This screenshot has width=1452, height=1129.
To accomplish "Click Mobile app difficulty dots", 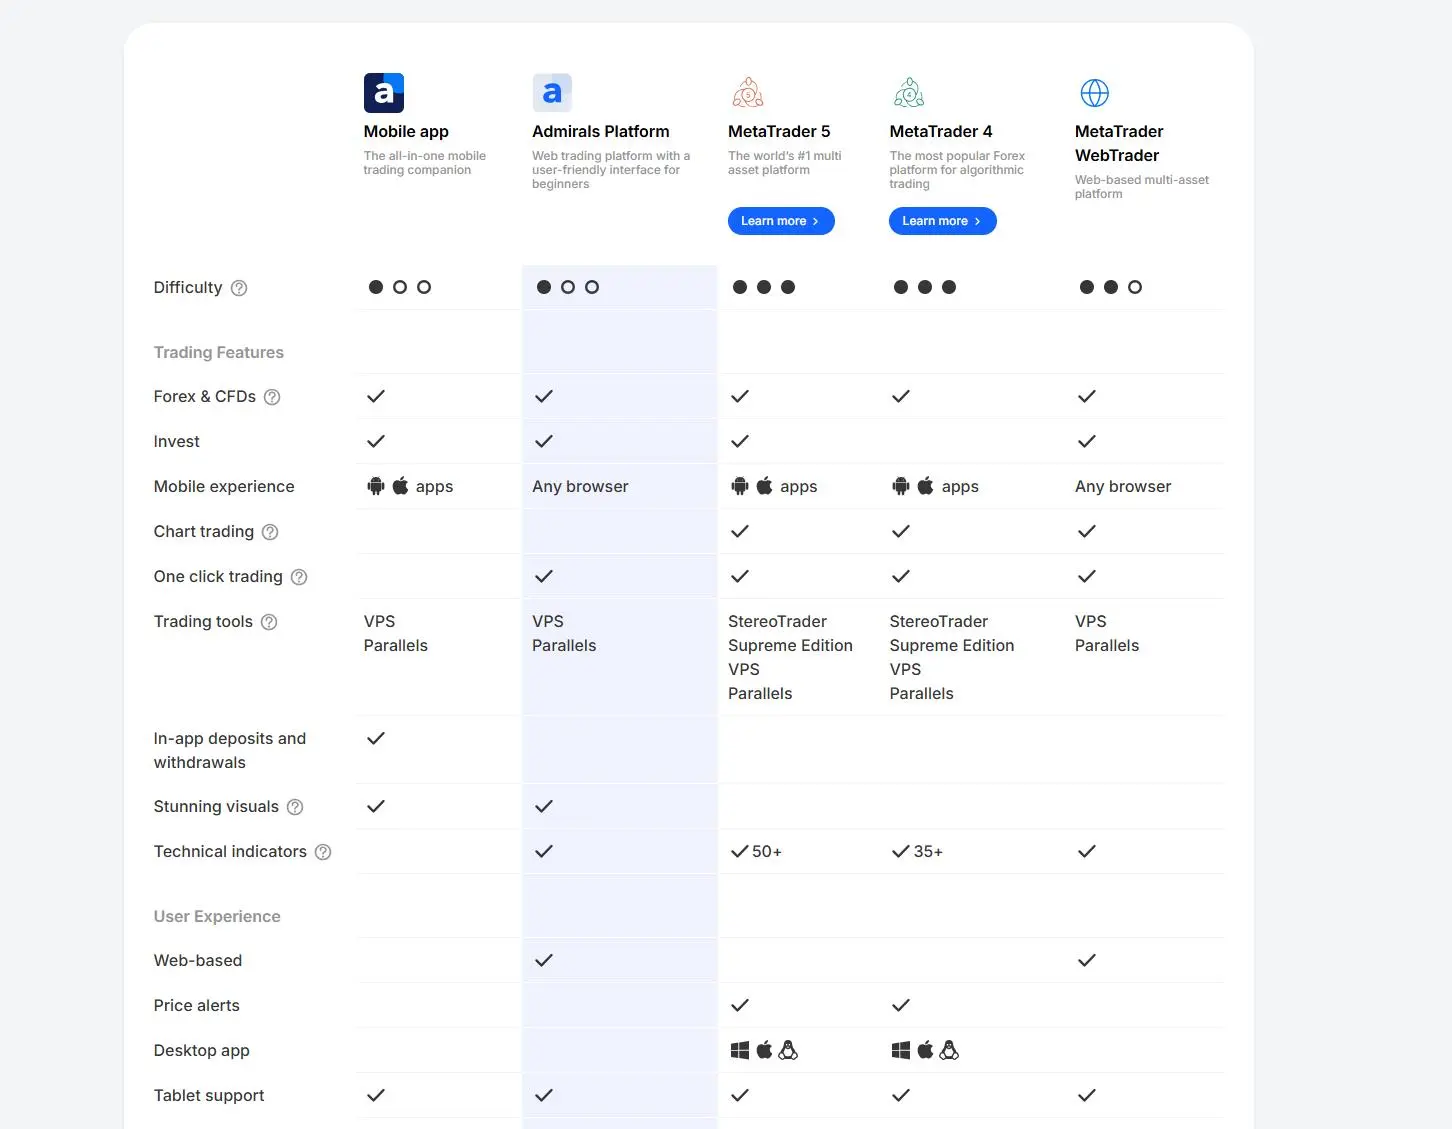I will (400, 287).
